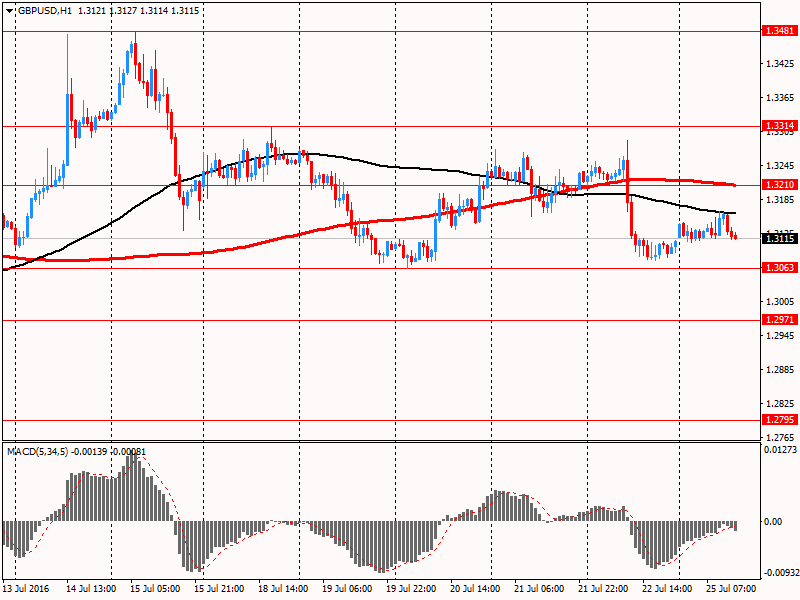Click the MACD scale value 0.01273
Image resolution: width=800 pixels, height=600 pixels.
(x=780, y=449)
